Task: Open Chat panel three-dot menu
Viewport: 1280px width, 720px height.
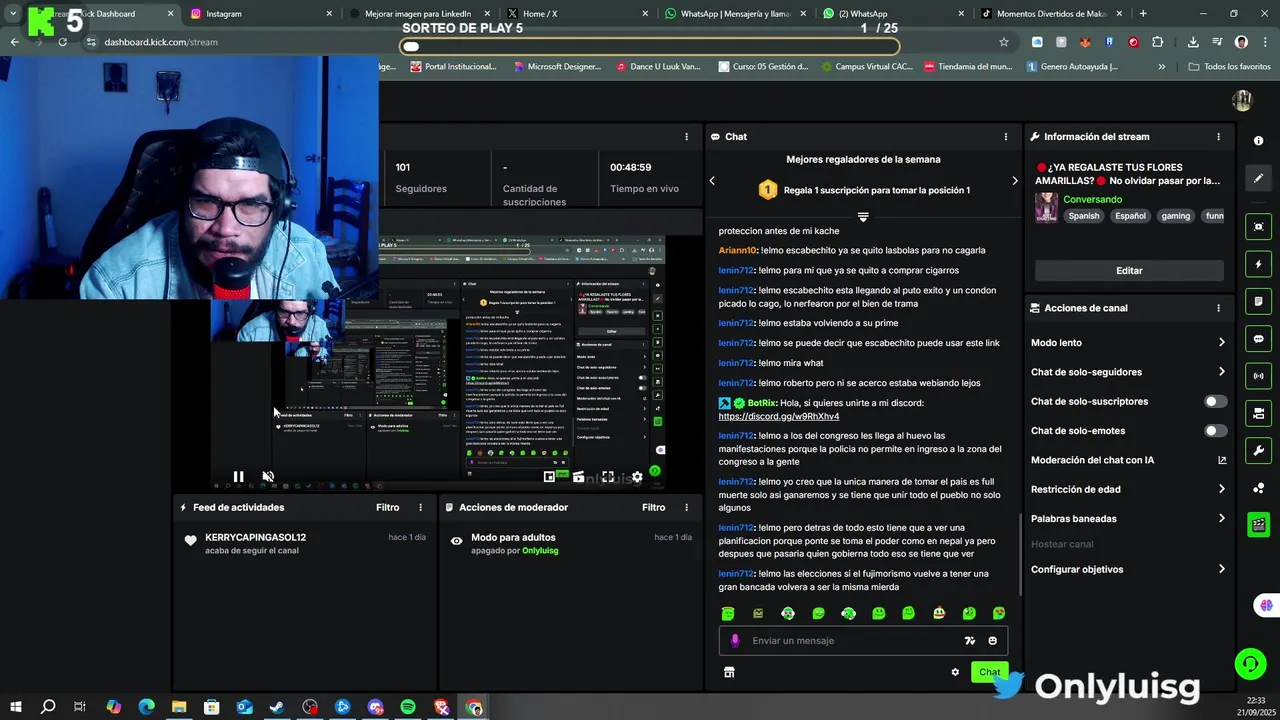Action: pyautogui.click(x=1006, y=137)
